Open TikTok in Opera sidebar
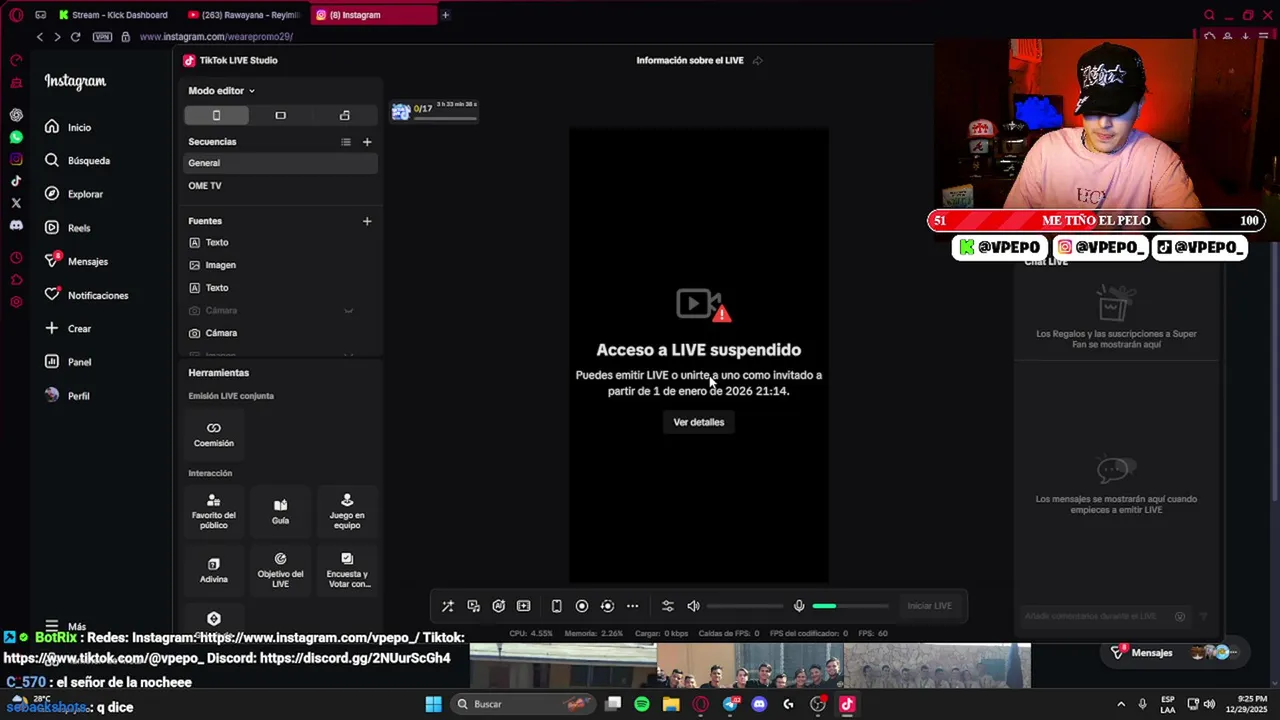Screen dimensions: 1280x720 point(16,181)
